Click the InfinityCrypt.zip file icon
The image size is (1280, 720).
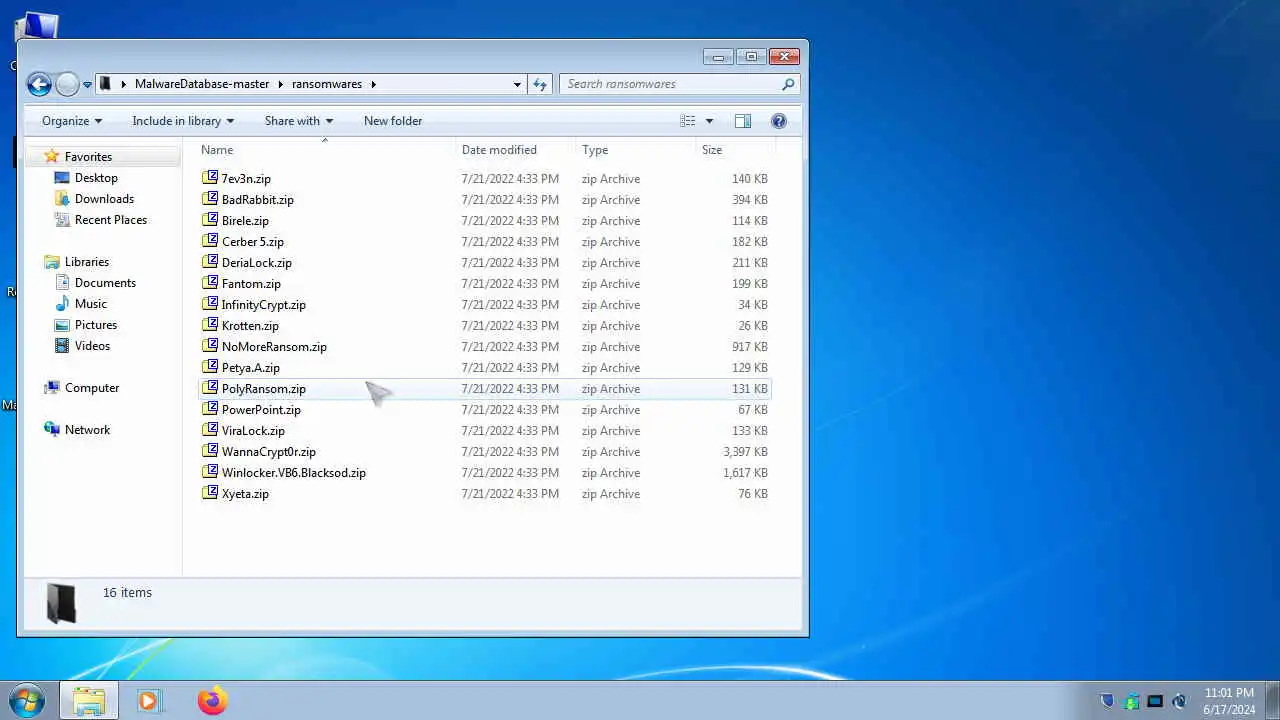tap(210, 304)
